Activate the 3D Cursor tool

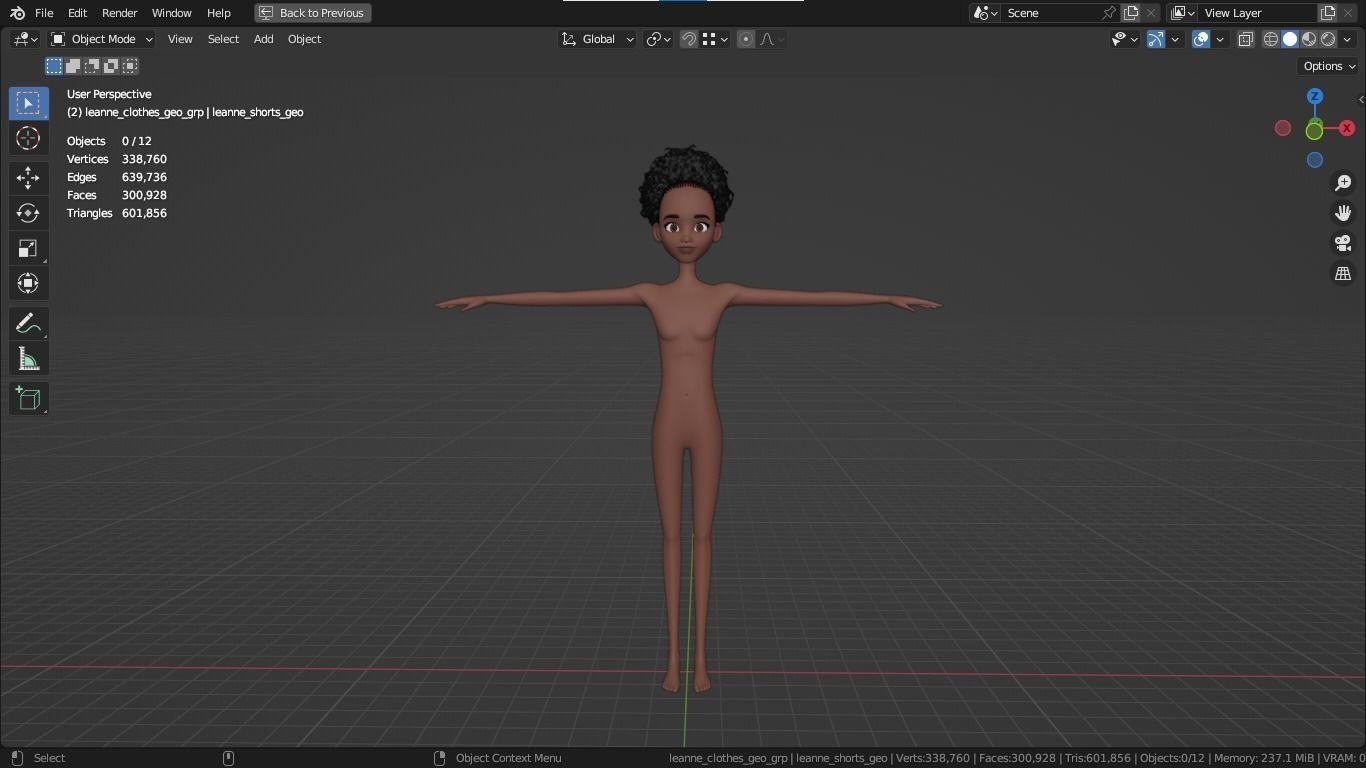tap(28, 138)
